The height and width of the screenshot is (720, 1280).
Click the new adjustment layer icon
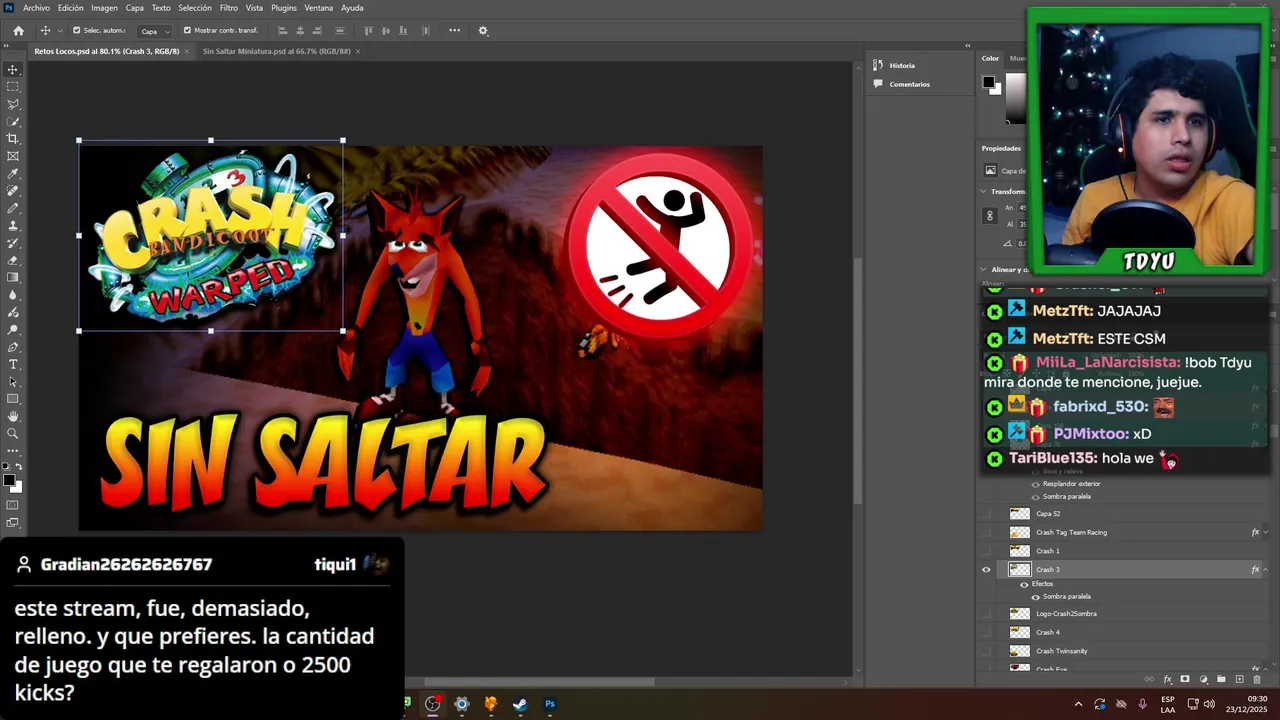[x=1203, y=679]
